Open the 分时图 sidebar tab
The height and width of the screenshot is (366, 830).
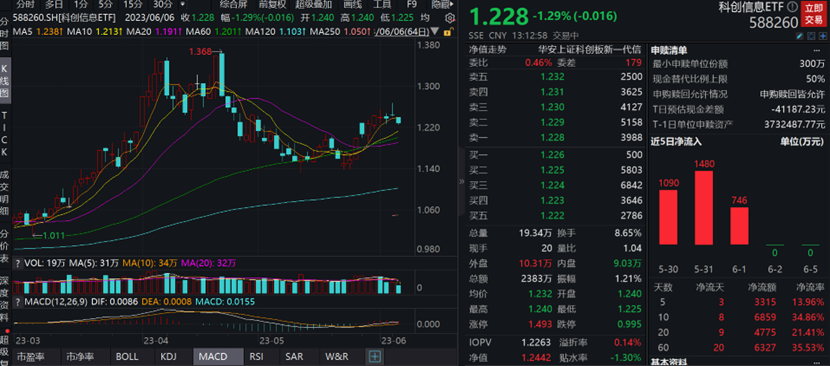[4, 33]
